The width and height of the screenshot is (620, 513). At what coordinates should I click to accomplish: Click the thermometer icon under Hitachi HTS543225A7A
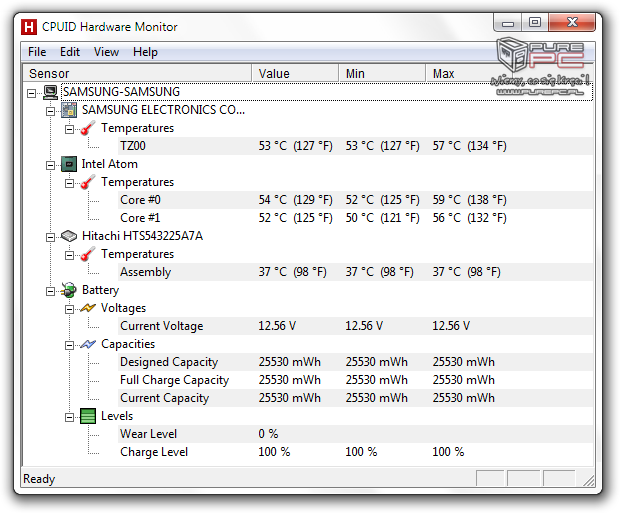(x=87, y=254)
